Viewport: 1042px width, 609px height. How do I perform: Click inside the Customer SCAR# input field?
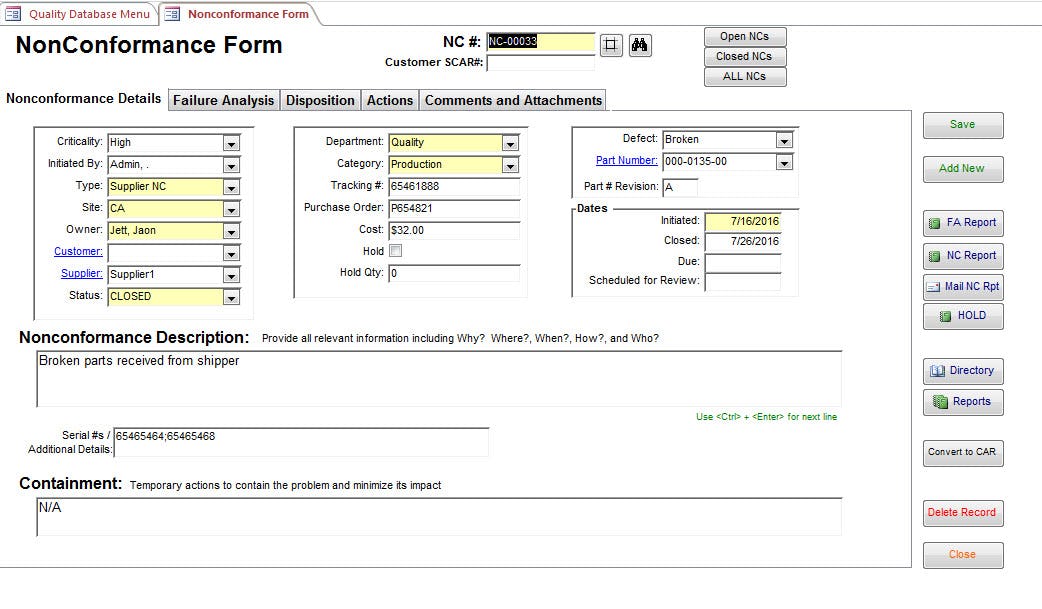point(540,63)
